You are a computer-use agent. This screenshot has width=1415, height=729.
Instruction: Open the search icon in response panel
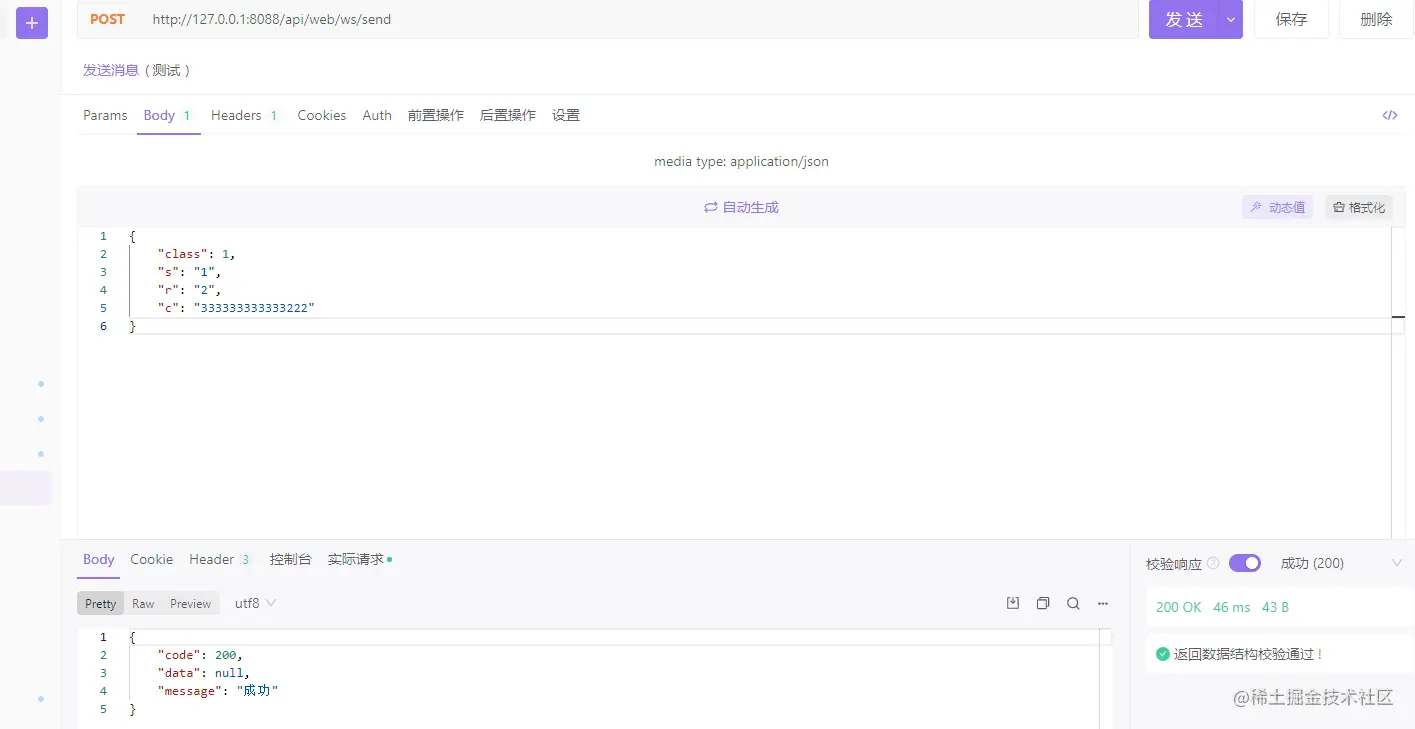1073,603
